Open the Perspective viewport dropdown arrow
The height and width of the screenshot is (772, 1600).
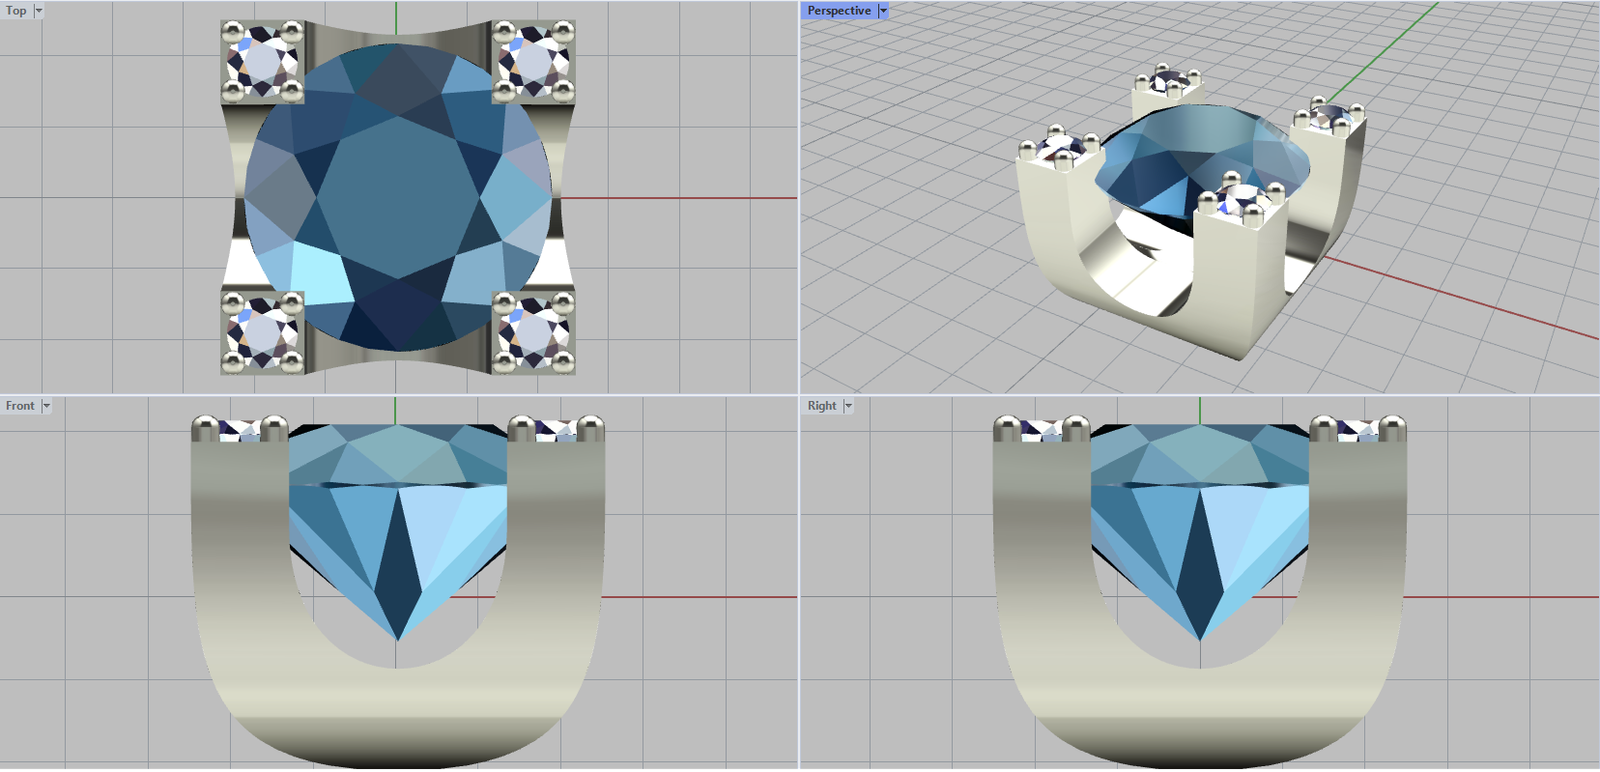click(883, 11)
